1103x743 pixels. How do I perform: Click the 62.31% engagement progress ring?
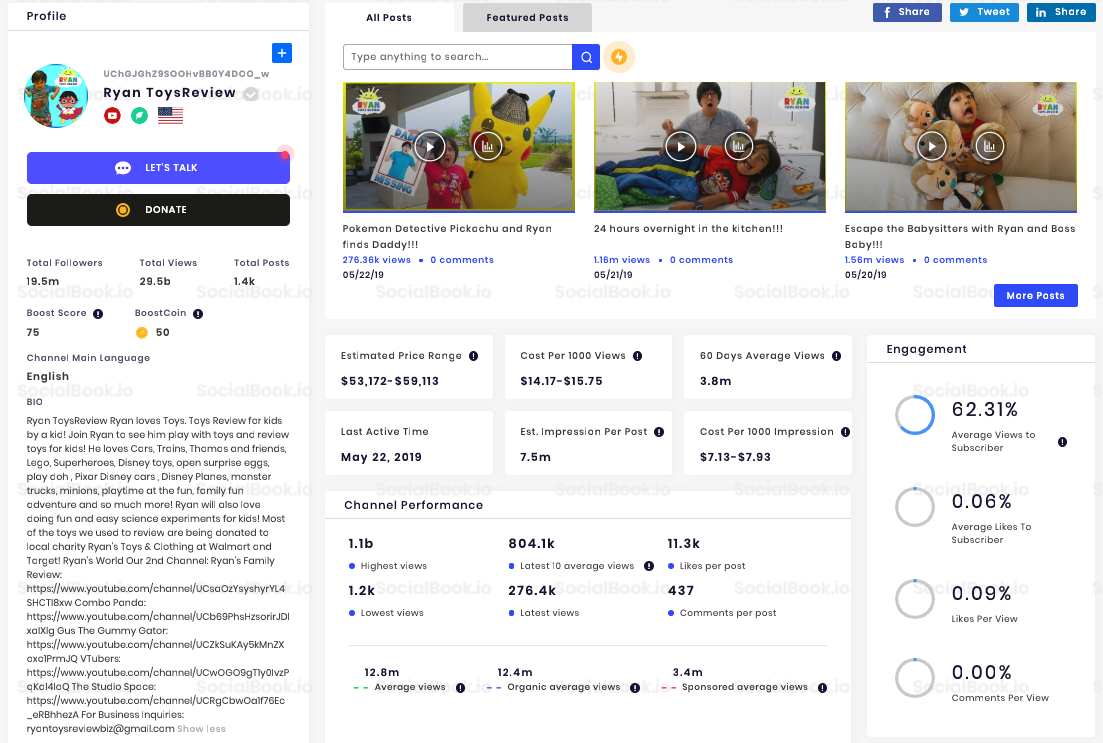click(914, 414)
